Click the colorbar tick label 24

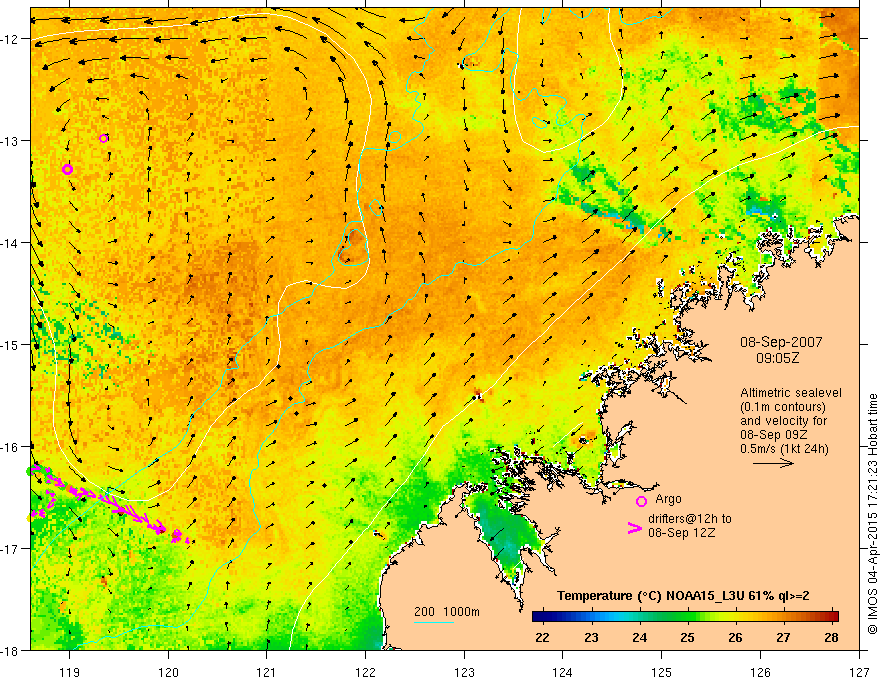point(639,637)
